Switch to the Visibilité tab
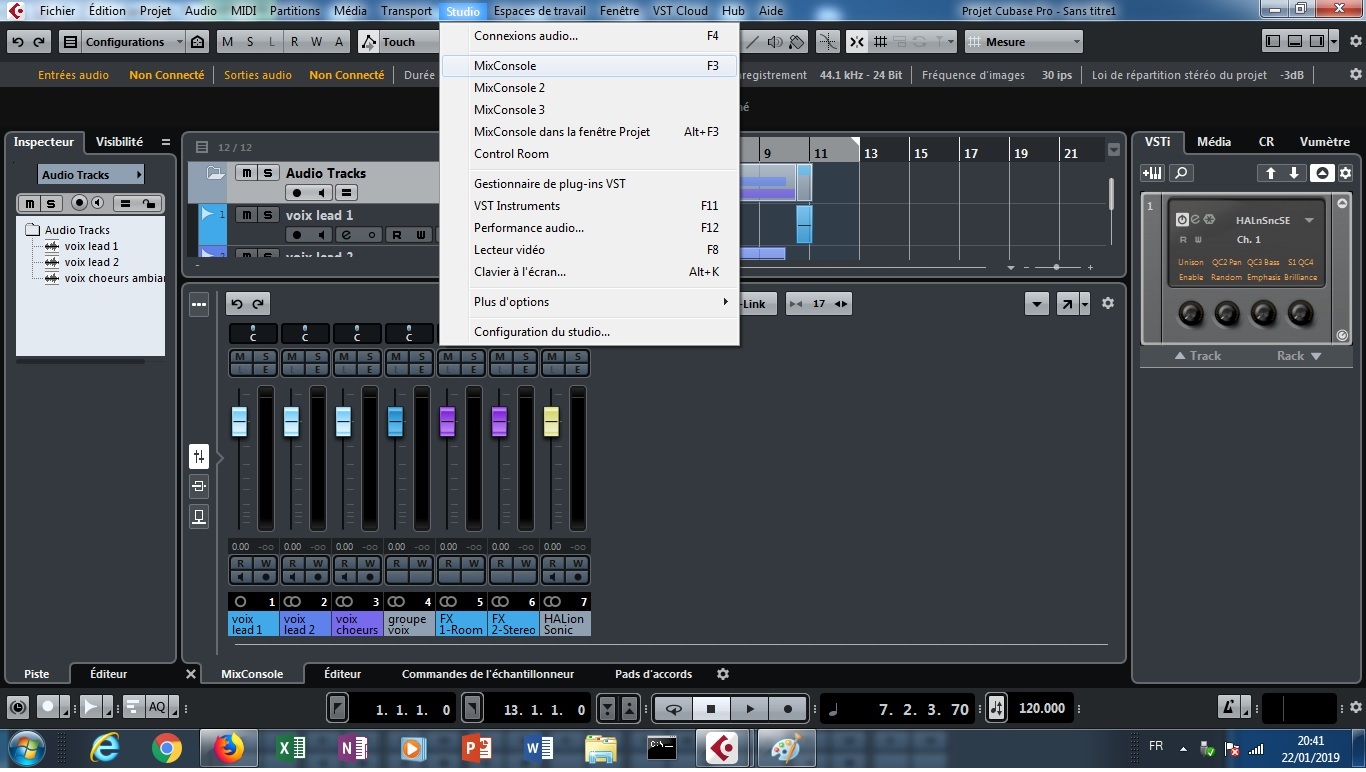1366x772 pixels. click(119, 142)
